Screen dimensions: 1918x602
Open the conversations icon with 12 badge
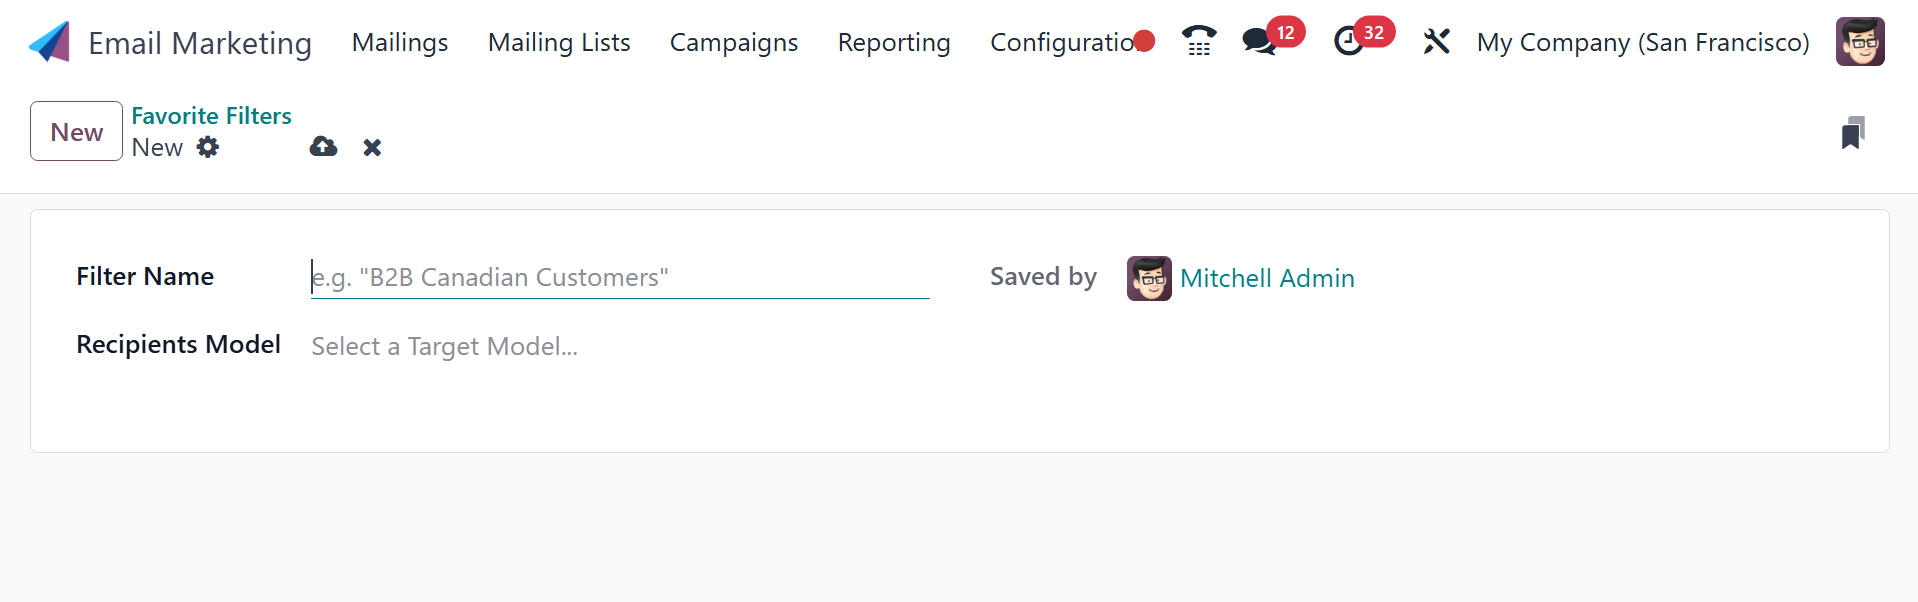click(x=1258, y=42)
